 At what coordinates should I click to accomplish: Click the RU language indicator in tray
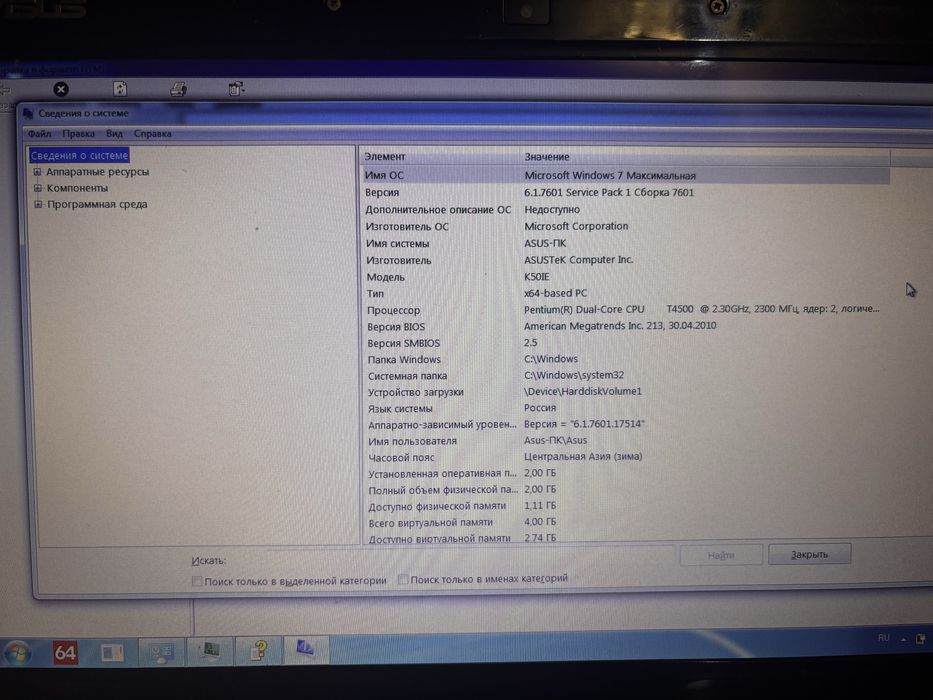[x=884, y=638]
